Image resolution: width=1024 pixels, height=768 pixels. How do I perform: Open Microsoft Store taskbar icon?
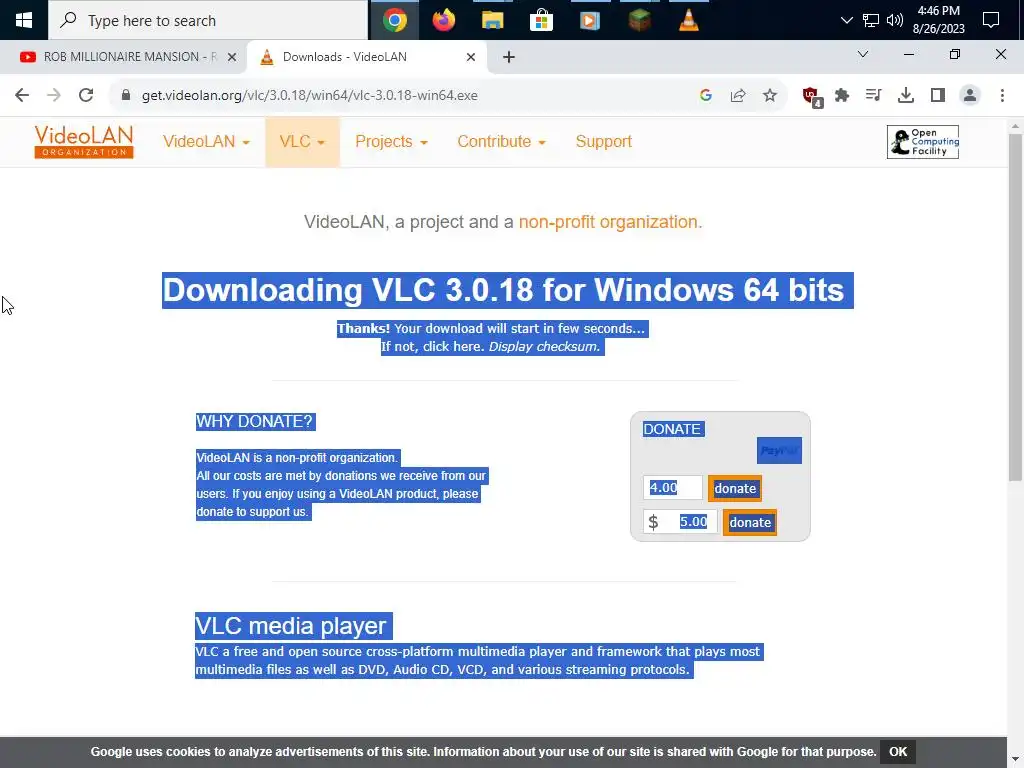(541, 20)
